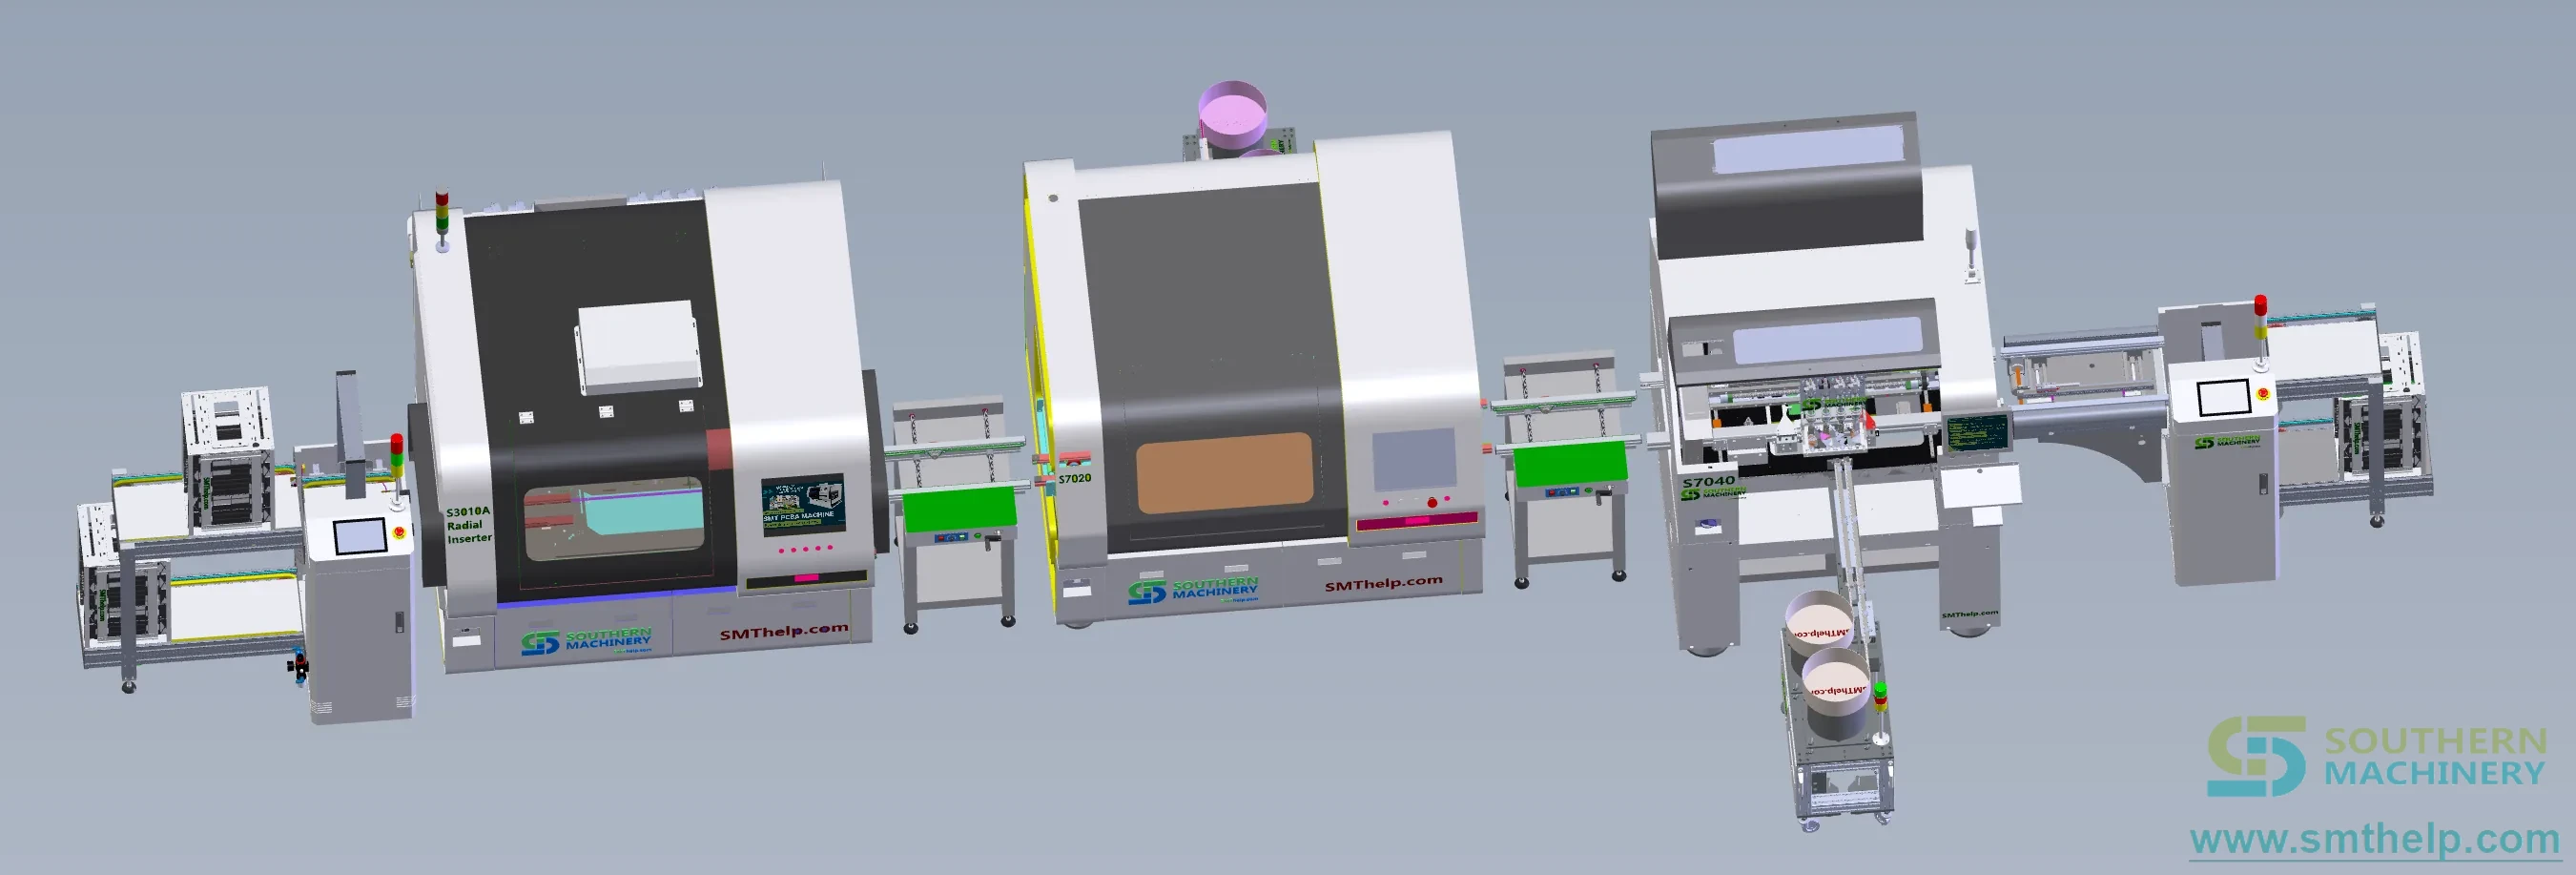Click the red emergency stop on S7020
Screen dimensions: 2576x875
(x=1432, y=502)
